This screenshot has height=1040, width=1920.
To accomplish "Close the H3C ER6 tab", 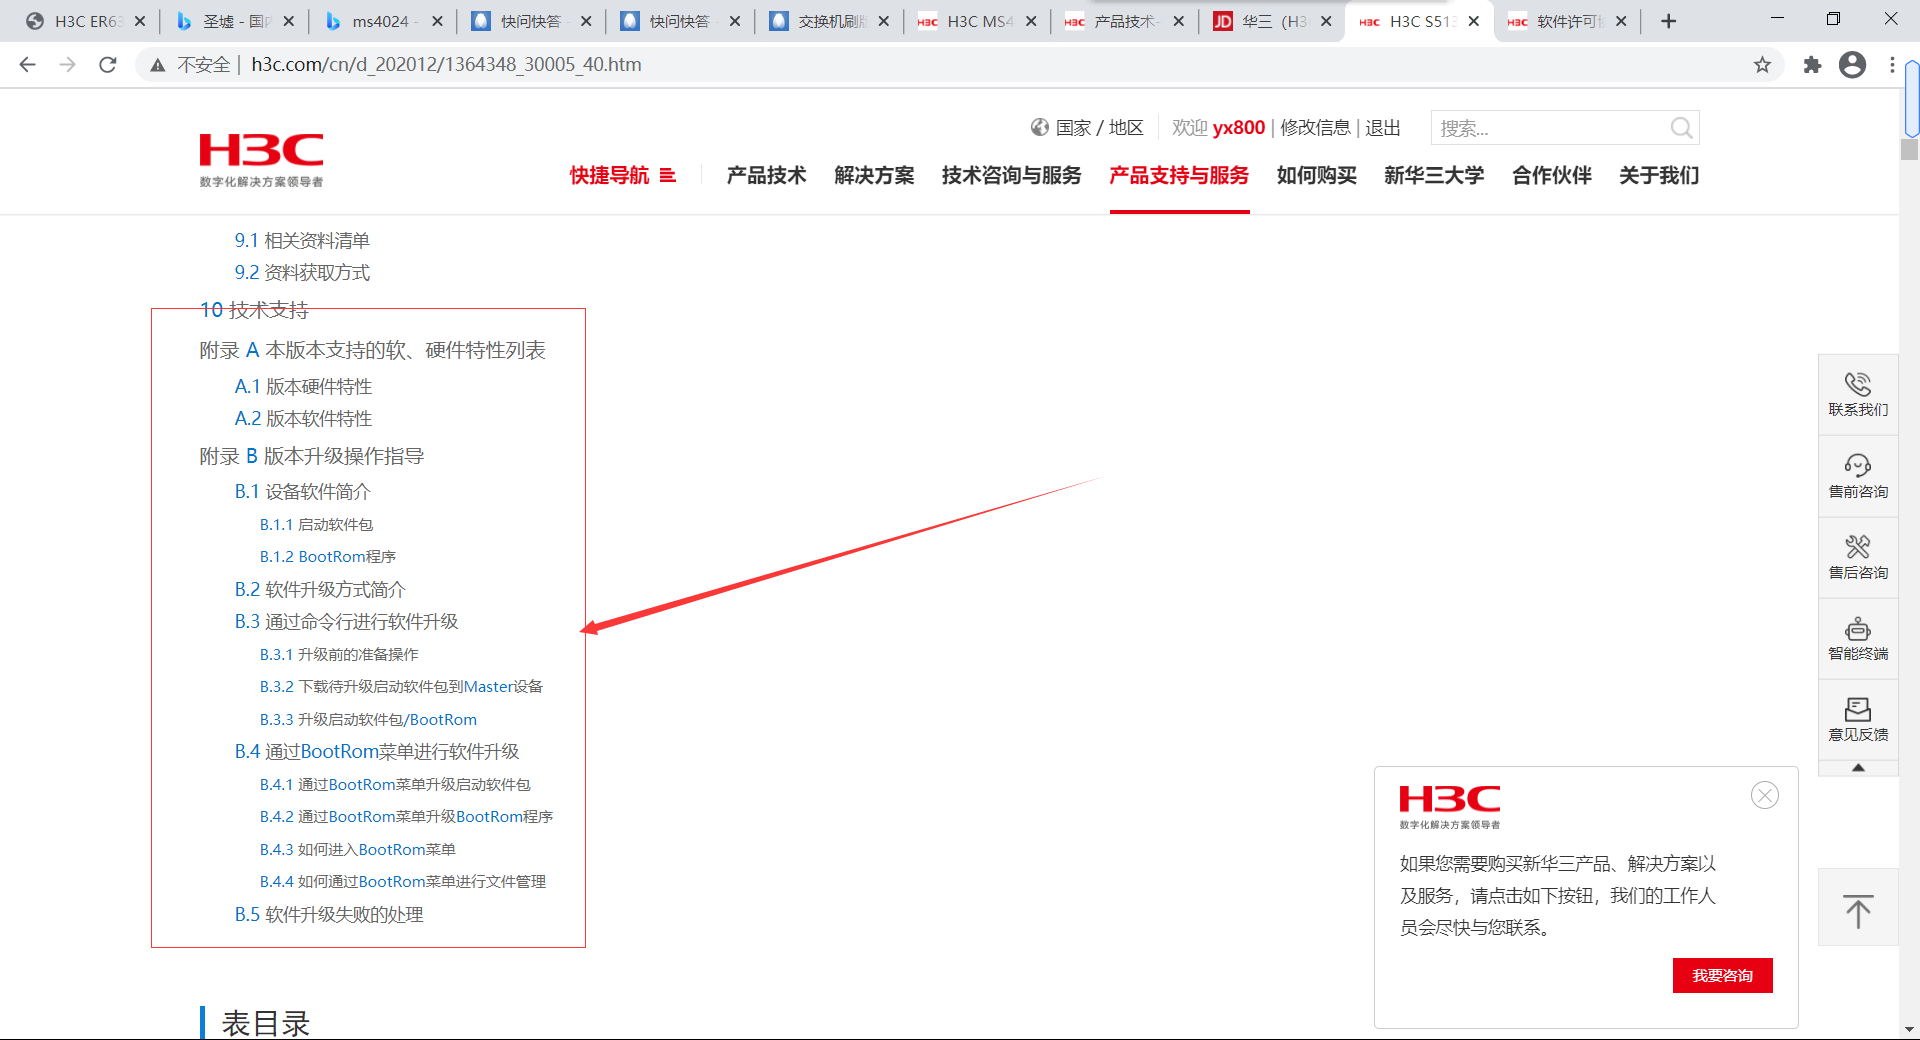I will pos(140,21).
